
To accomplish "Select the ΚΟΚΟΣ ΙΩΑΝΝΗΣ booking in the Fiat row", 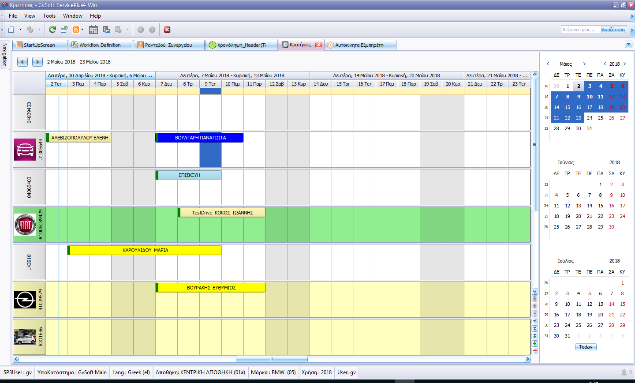I will point(222,213).
